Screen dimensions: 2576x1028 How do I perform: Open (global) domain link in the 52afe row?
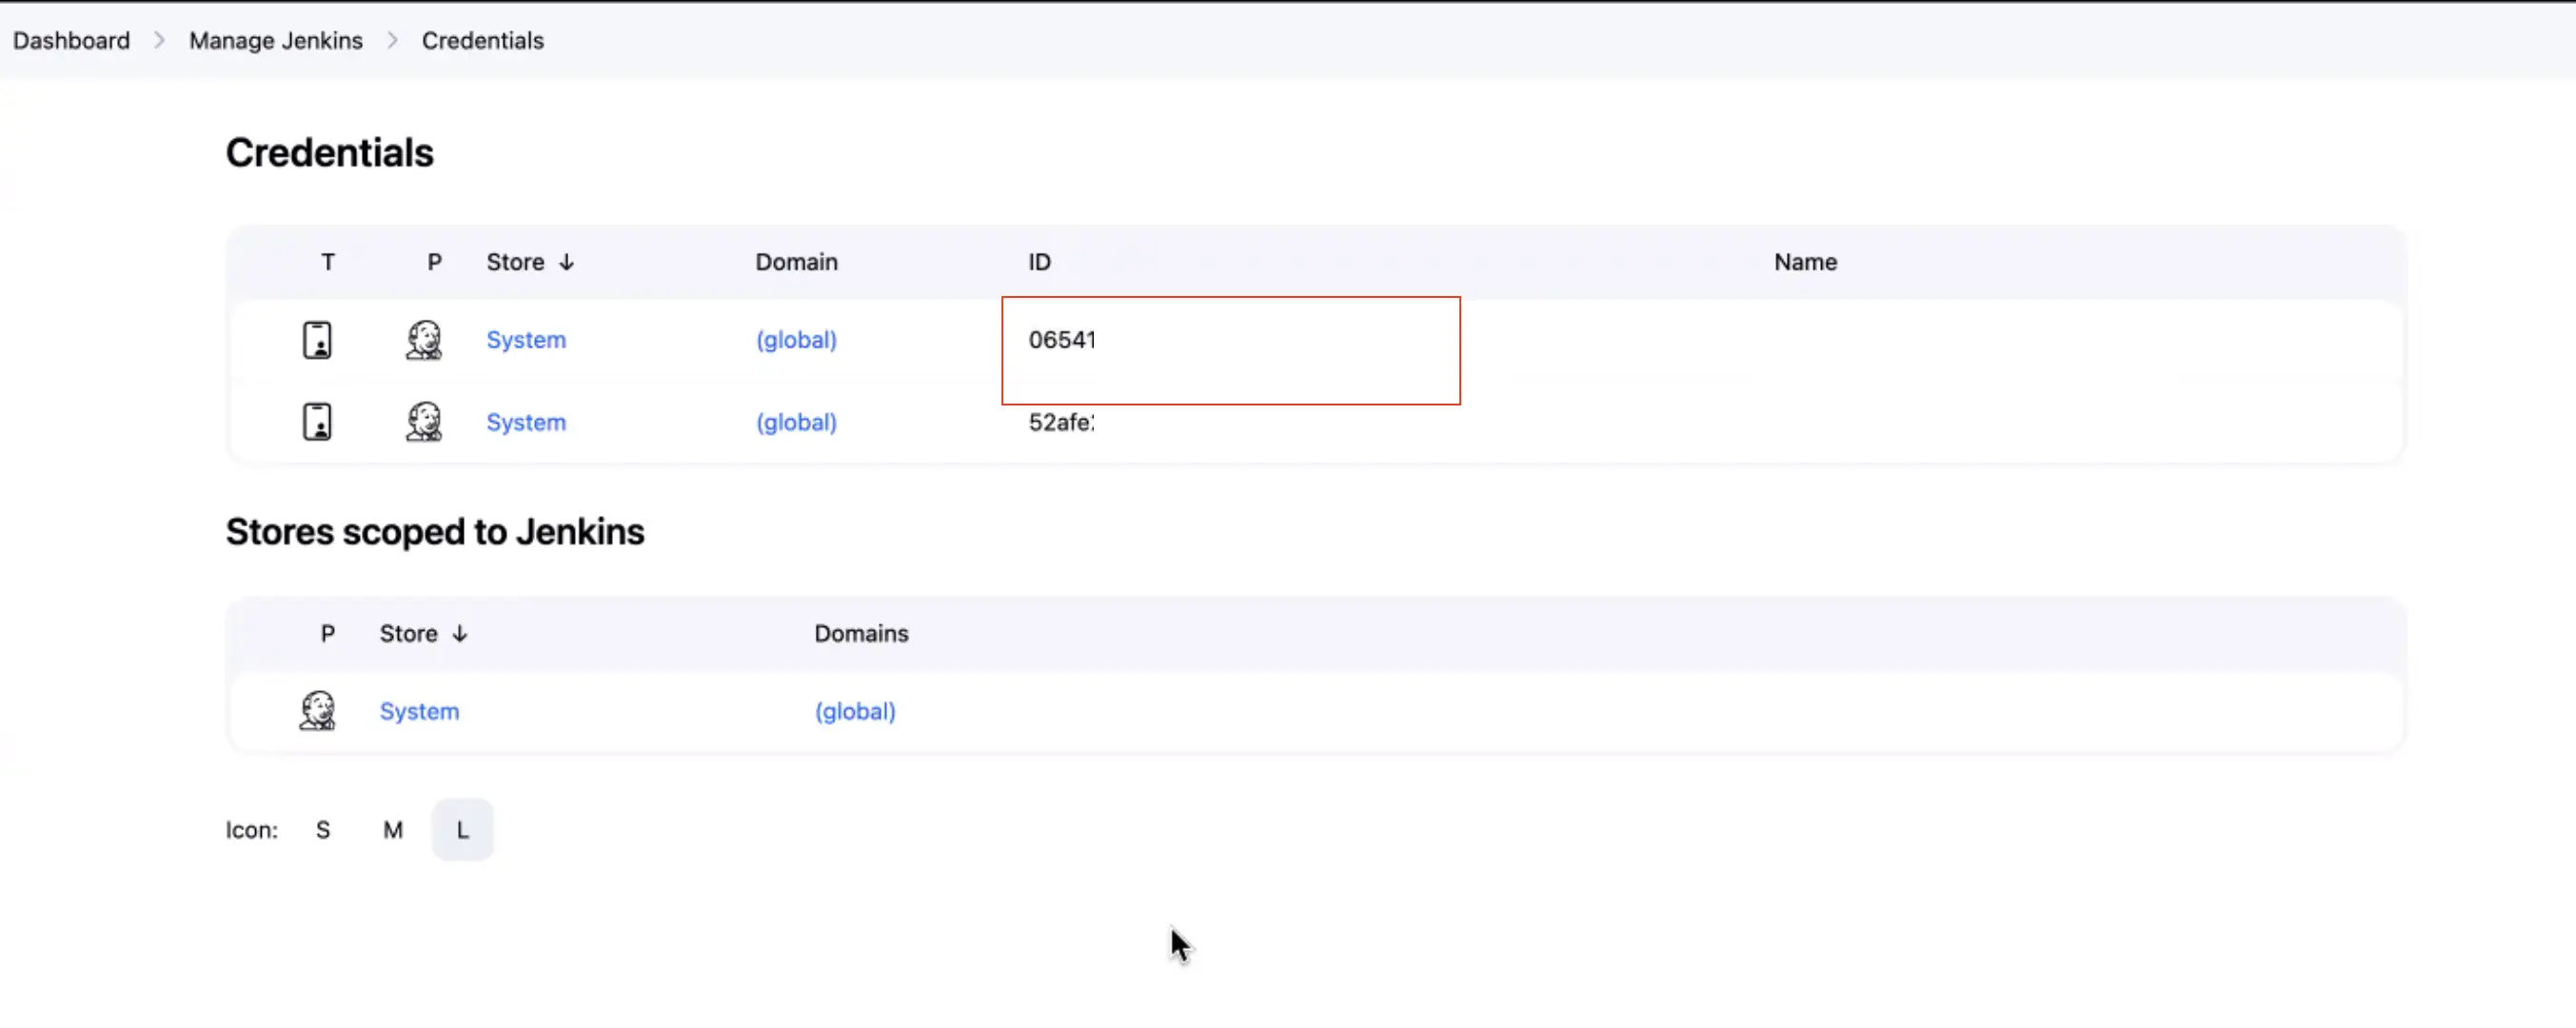[796, 422]
